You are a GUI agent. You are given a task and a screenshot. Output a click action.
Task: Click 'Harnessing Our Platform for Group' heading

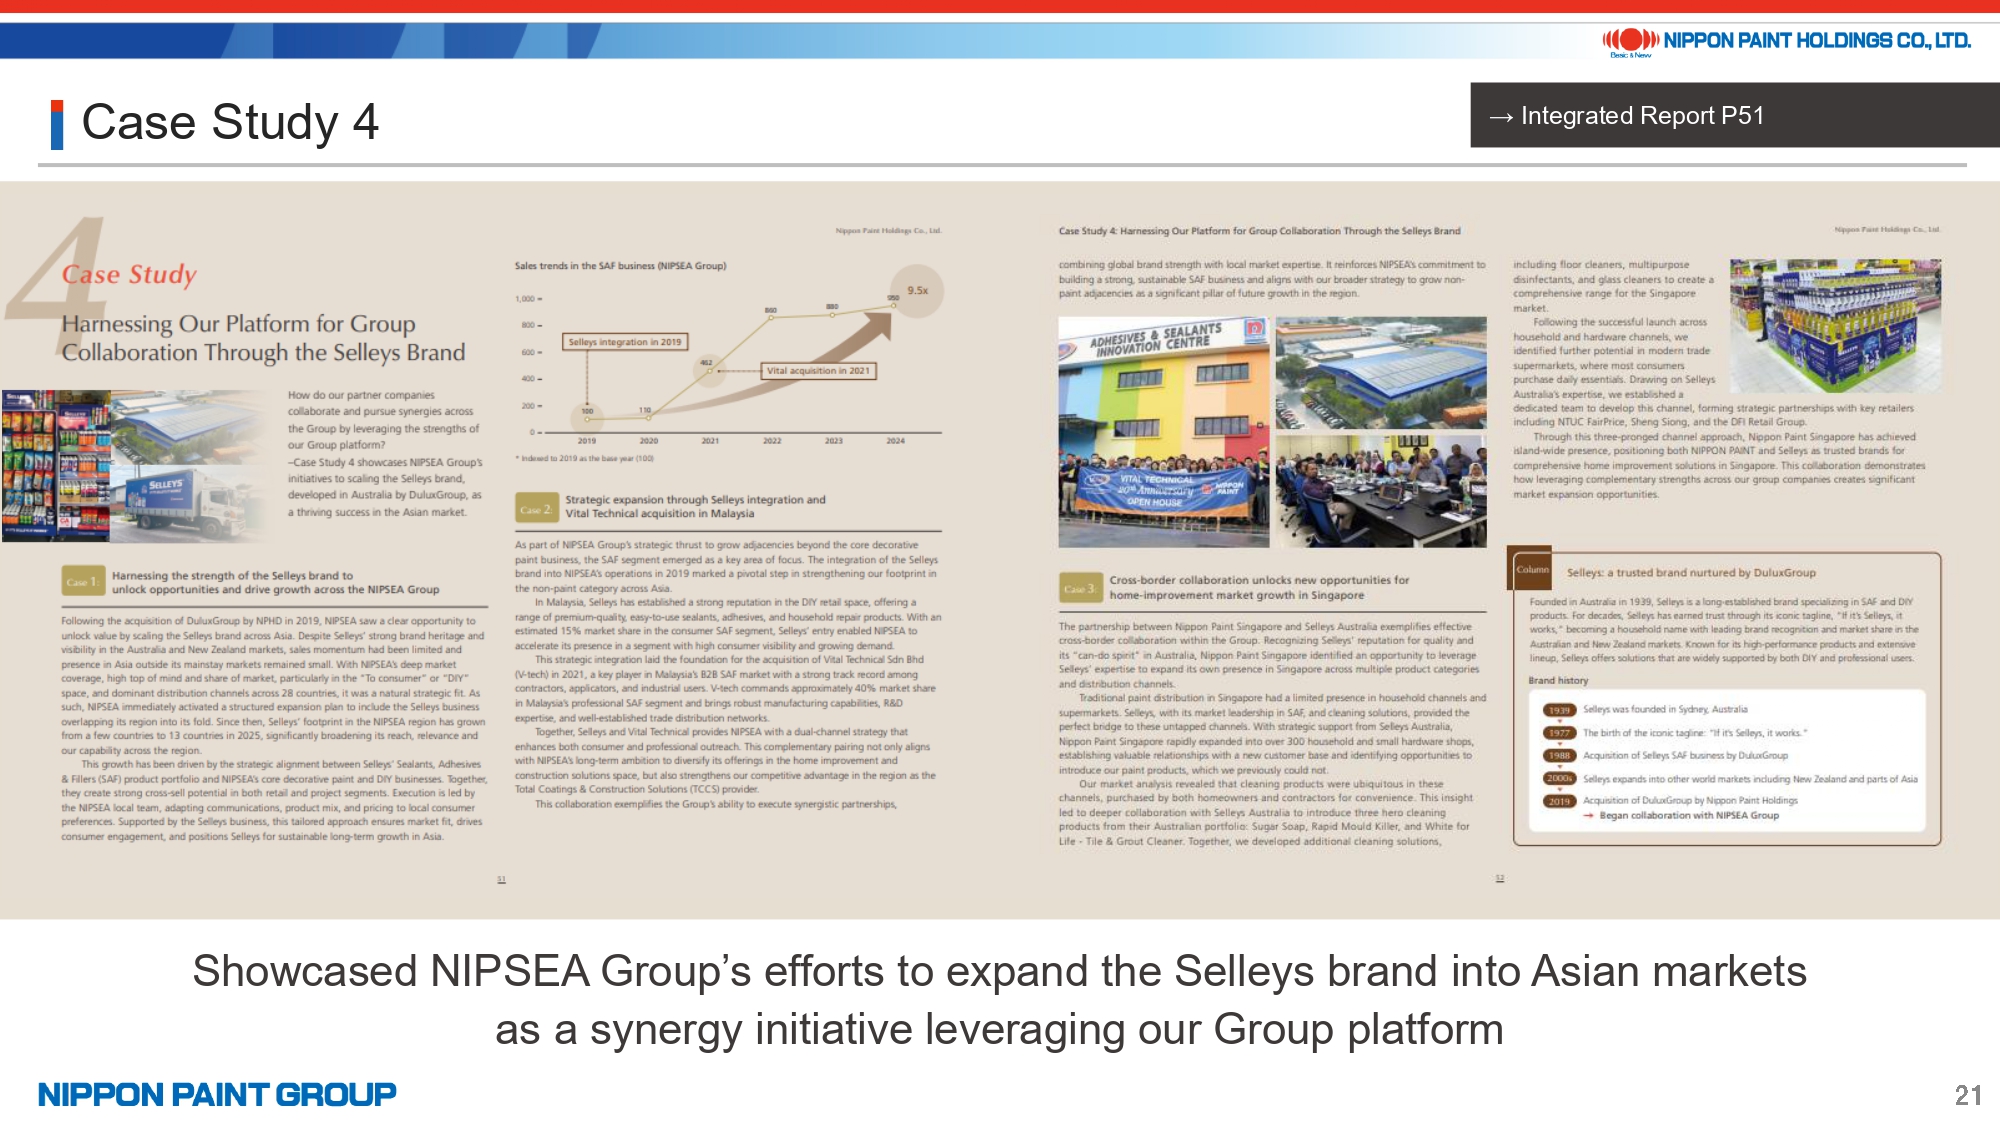click(238, 323)
